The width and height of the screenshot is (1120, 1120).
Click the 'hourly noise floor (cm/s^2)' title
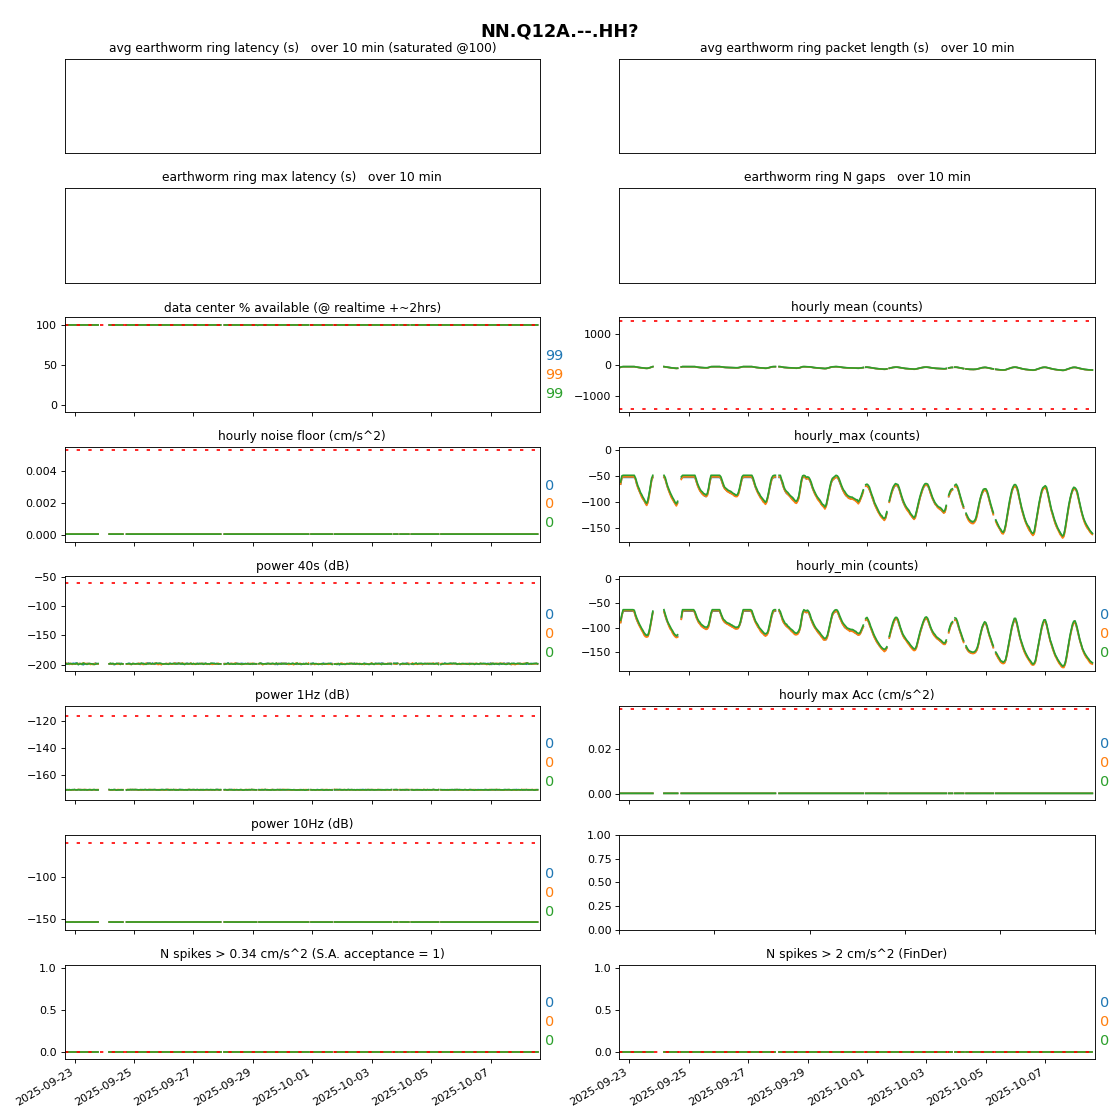pos(302,436)
